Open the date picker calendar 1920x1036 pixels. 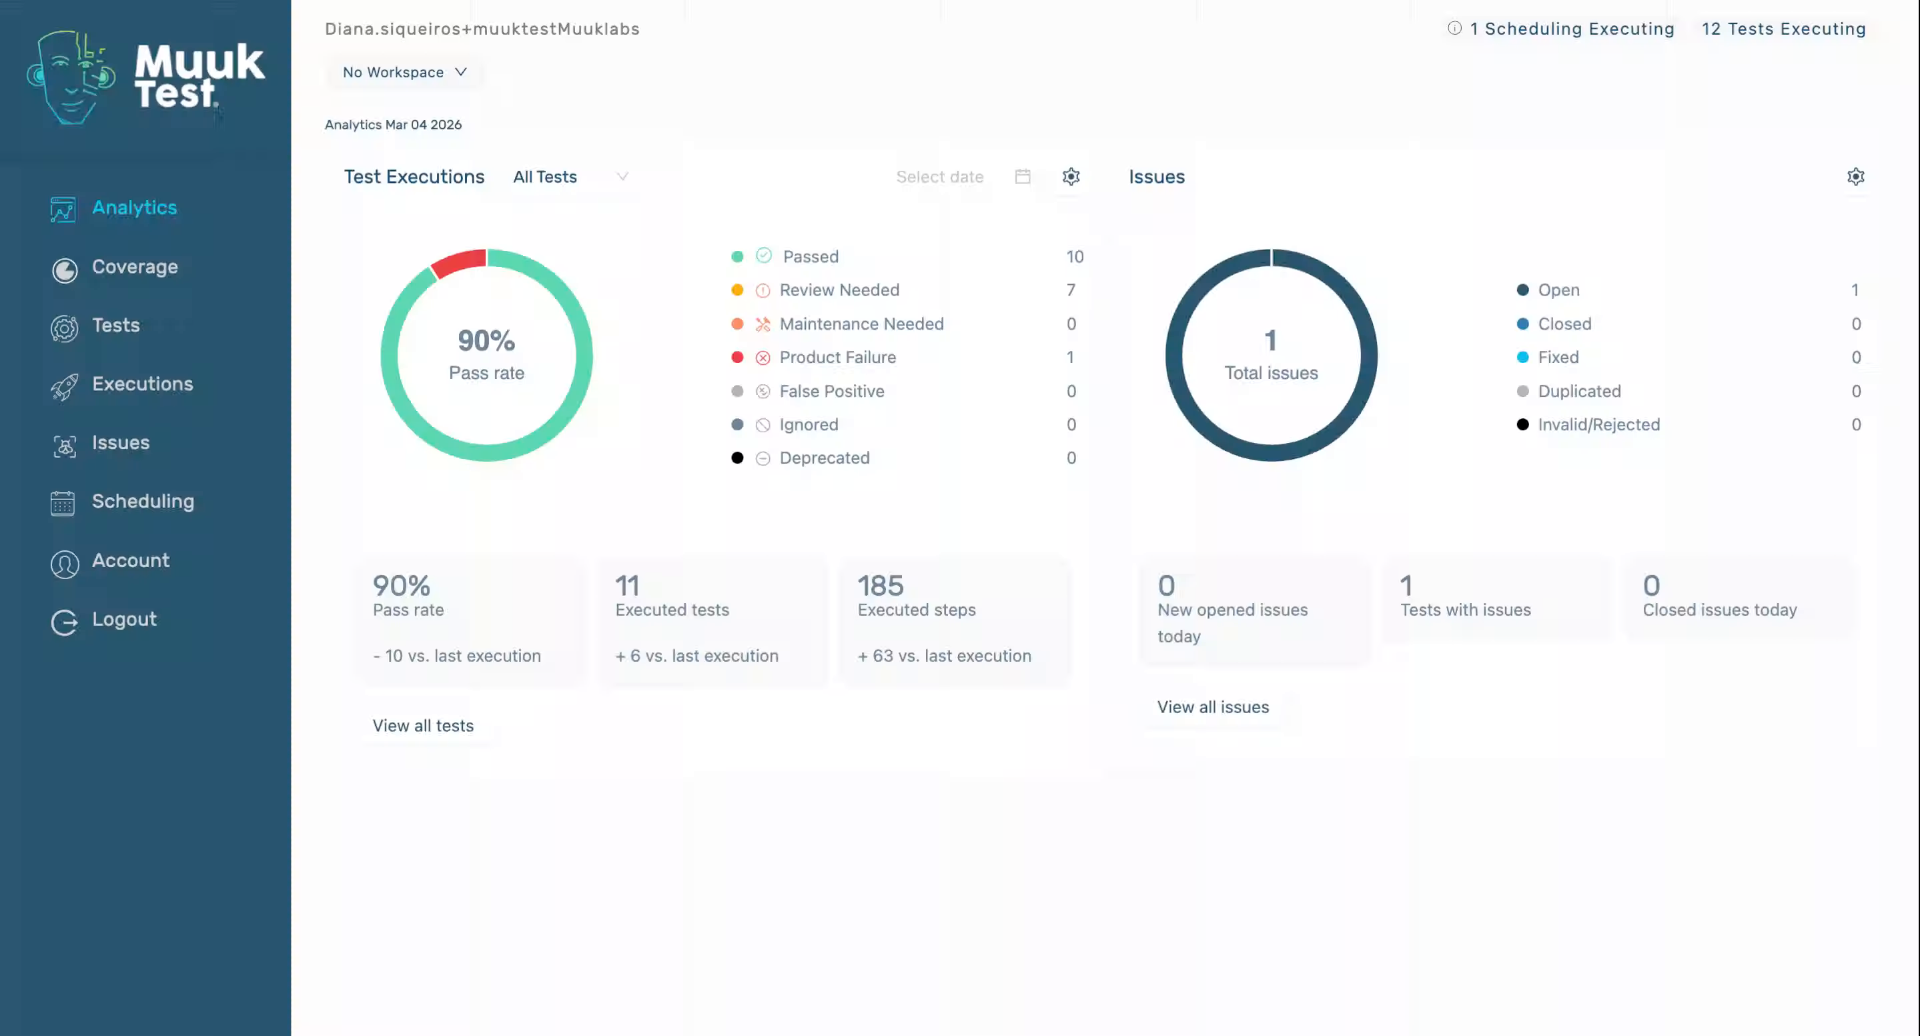click(1022, 176)
